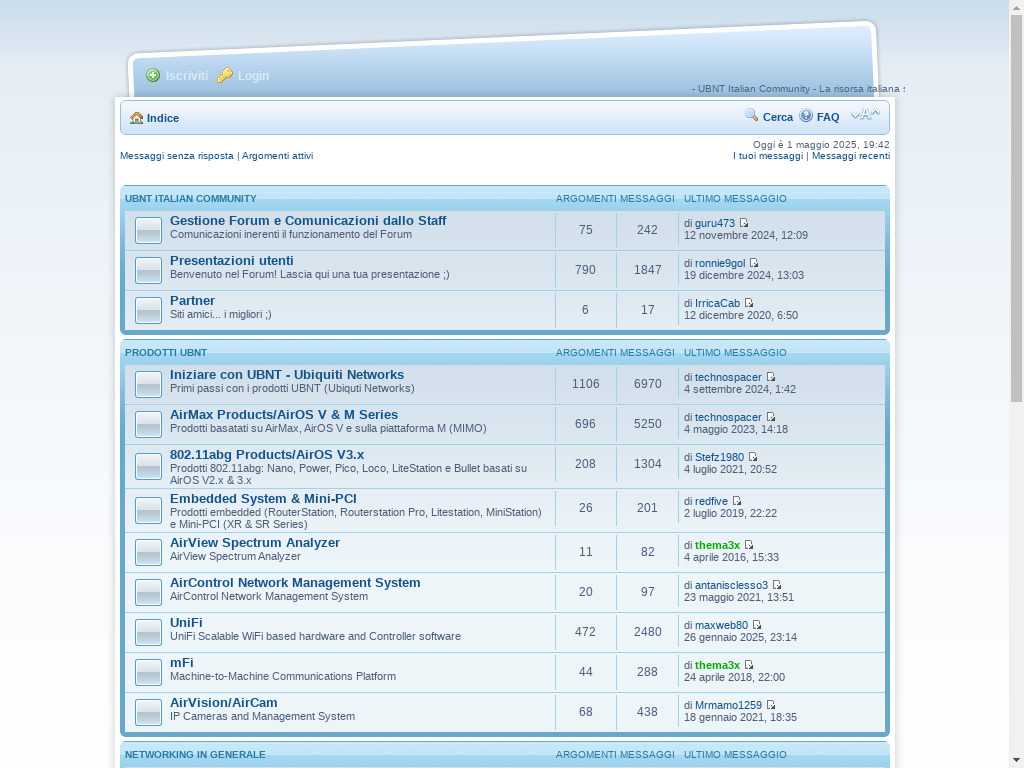
Task: Click forum status icon for Presentazioni utenti
Action: coord(148,270)
